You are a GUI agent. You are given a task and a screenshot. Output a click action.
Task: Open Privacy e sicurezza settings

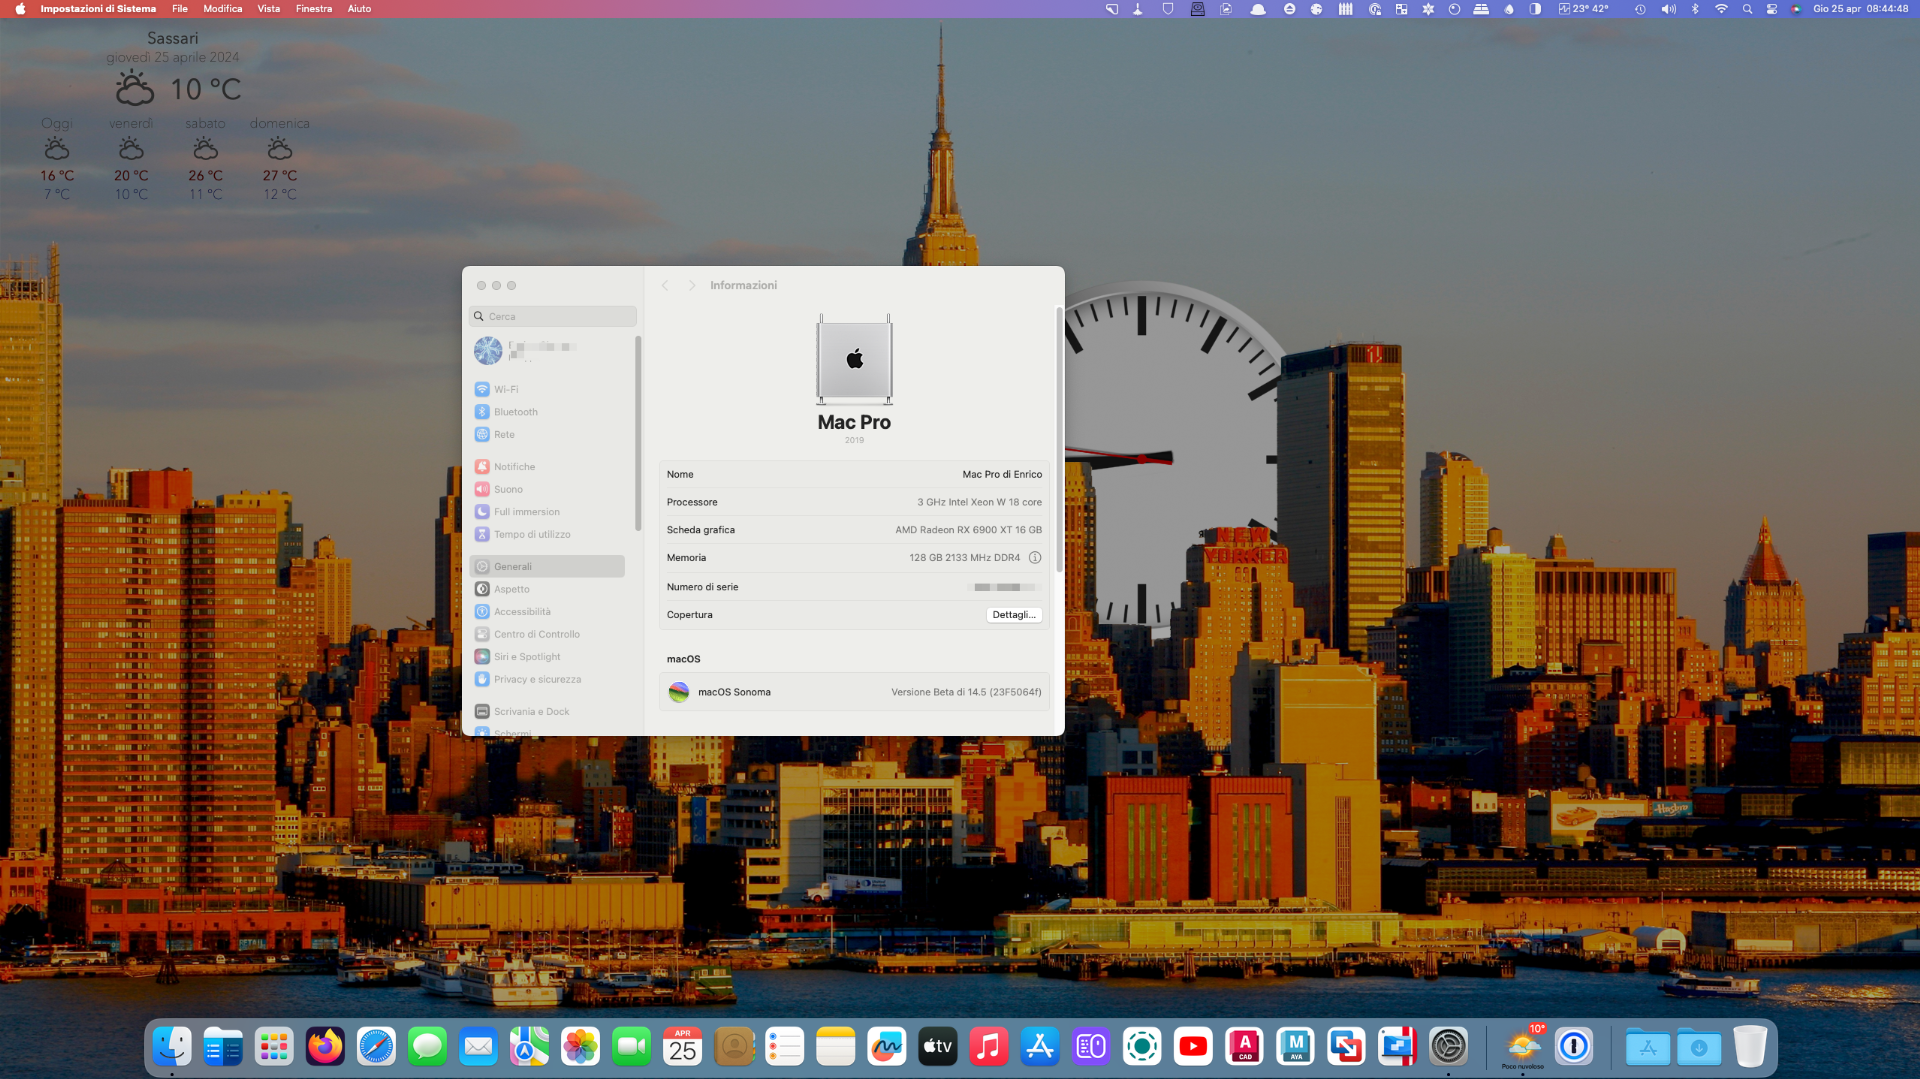[x=536, y=679]
